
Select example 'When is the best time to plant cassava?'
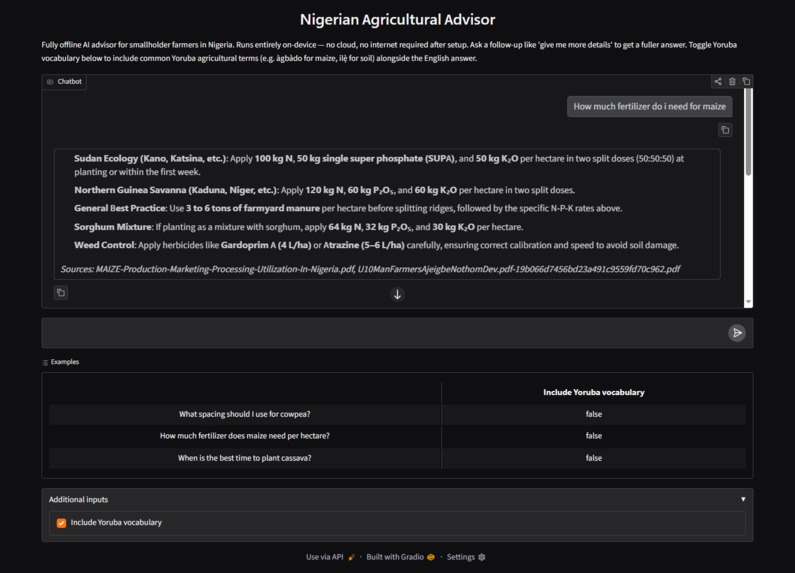[244, 457]
